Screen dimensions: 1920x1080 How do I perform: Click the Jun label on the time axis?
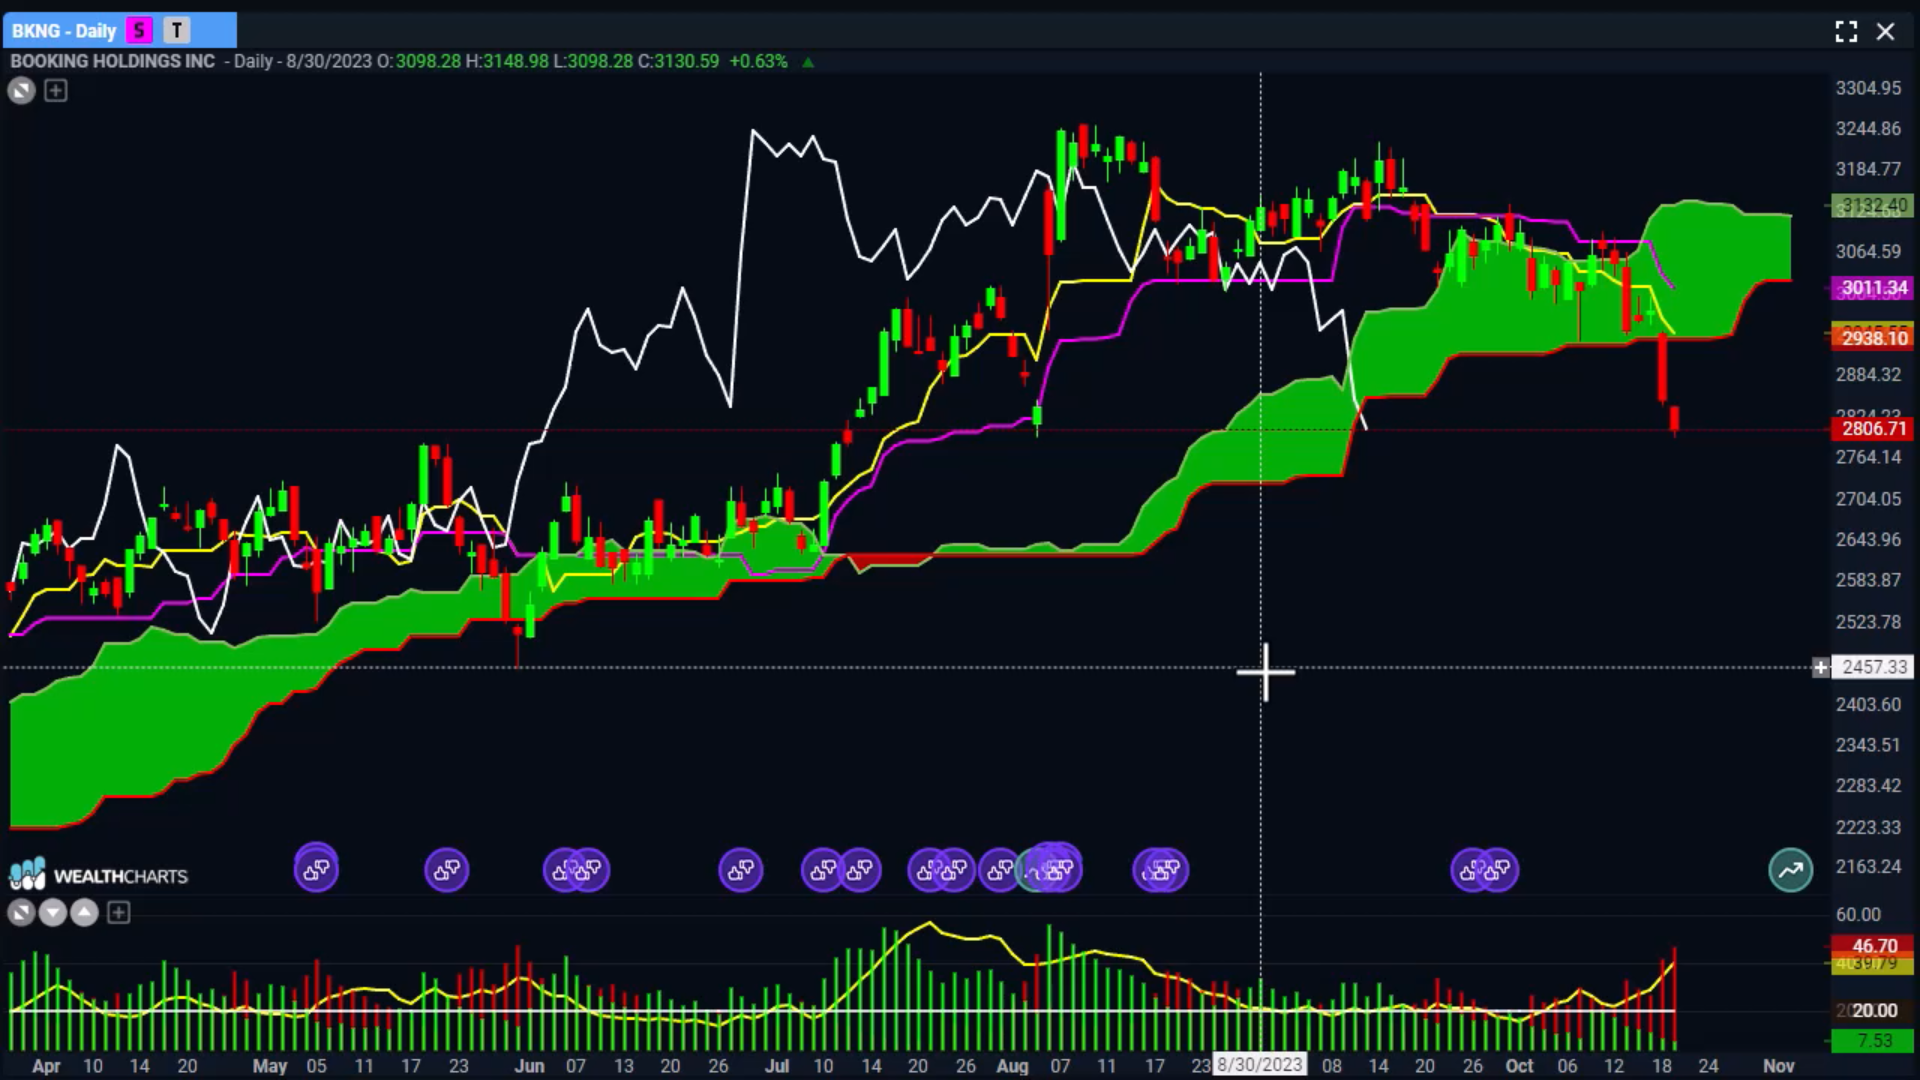[x=529, y=1066]
